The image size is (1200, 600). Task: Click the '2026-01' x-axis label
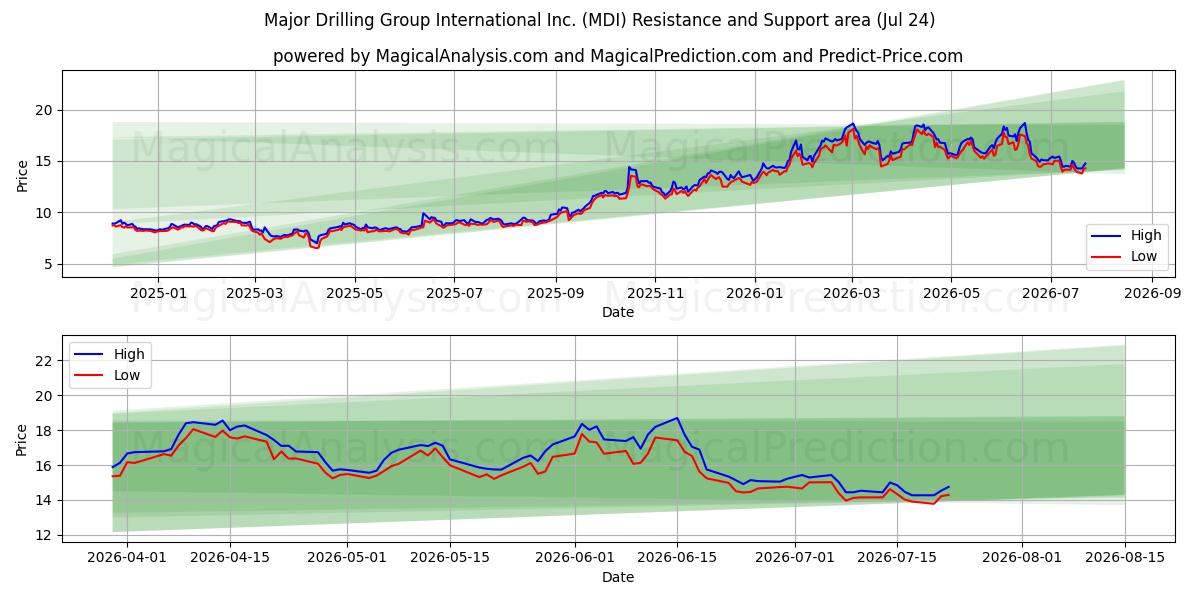pyautogui.click(x=754, y=293)
